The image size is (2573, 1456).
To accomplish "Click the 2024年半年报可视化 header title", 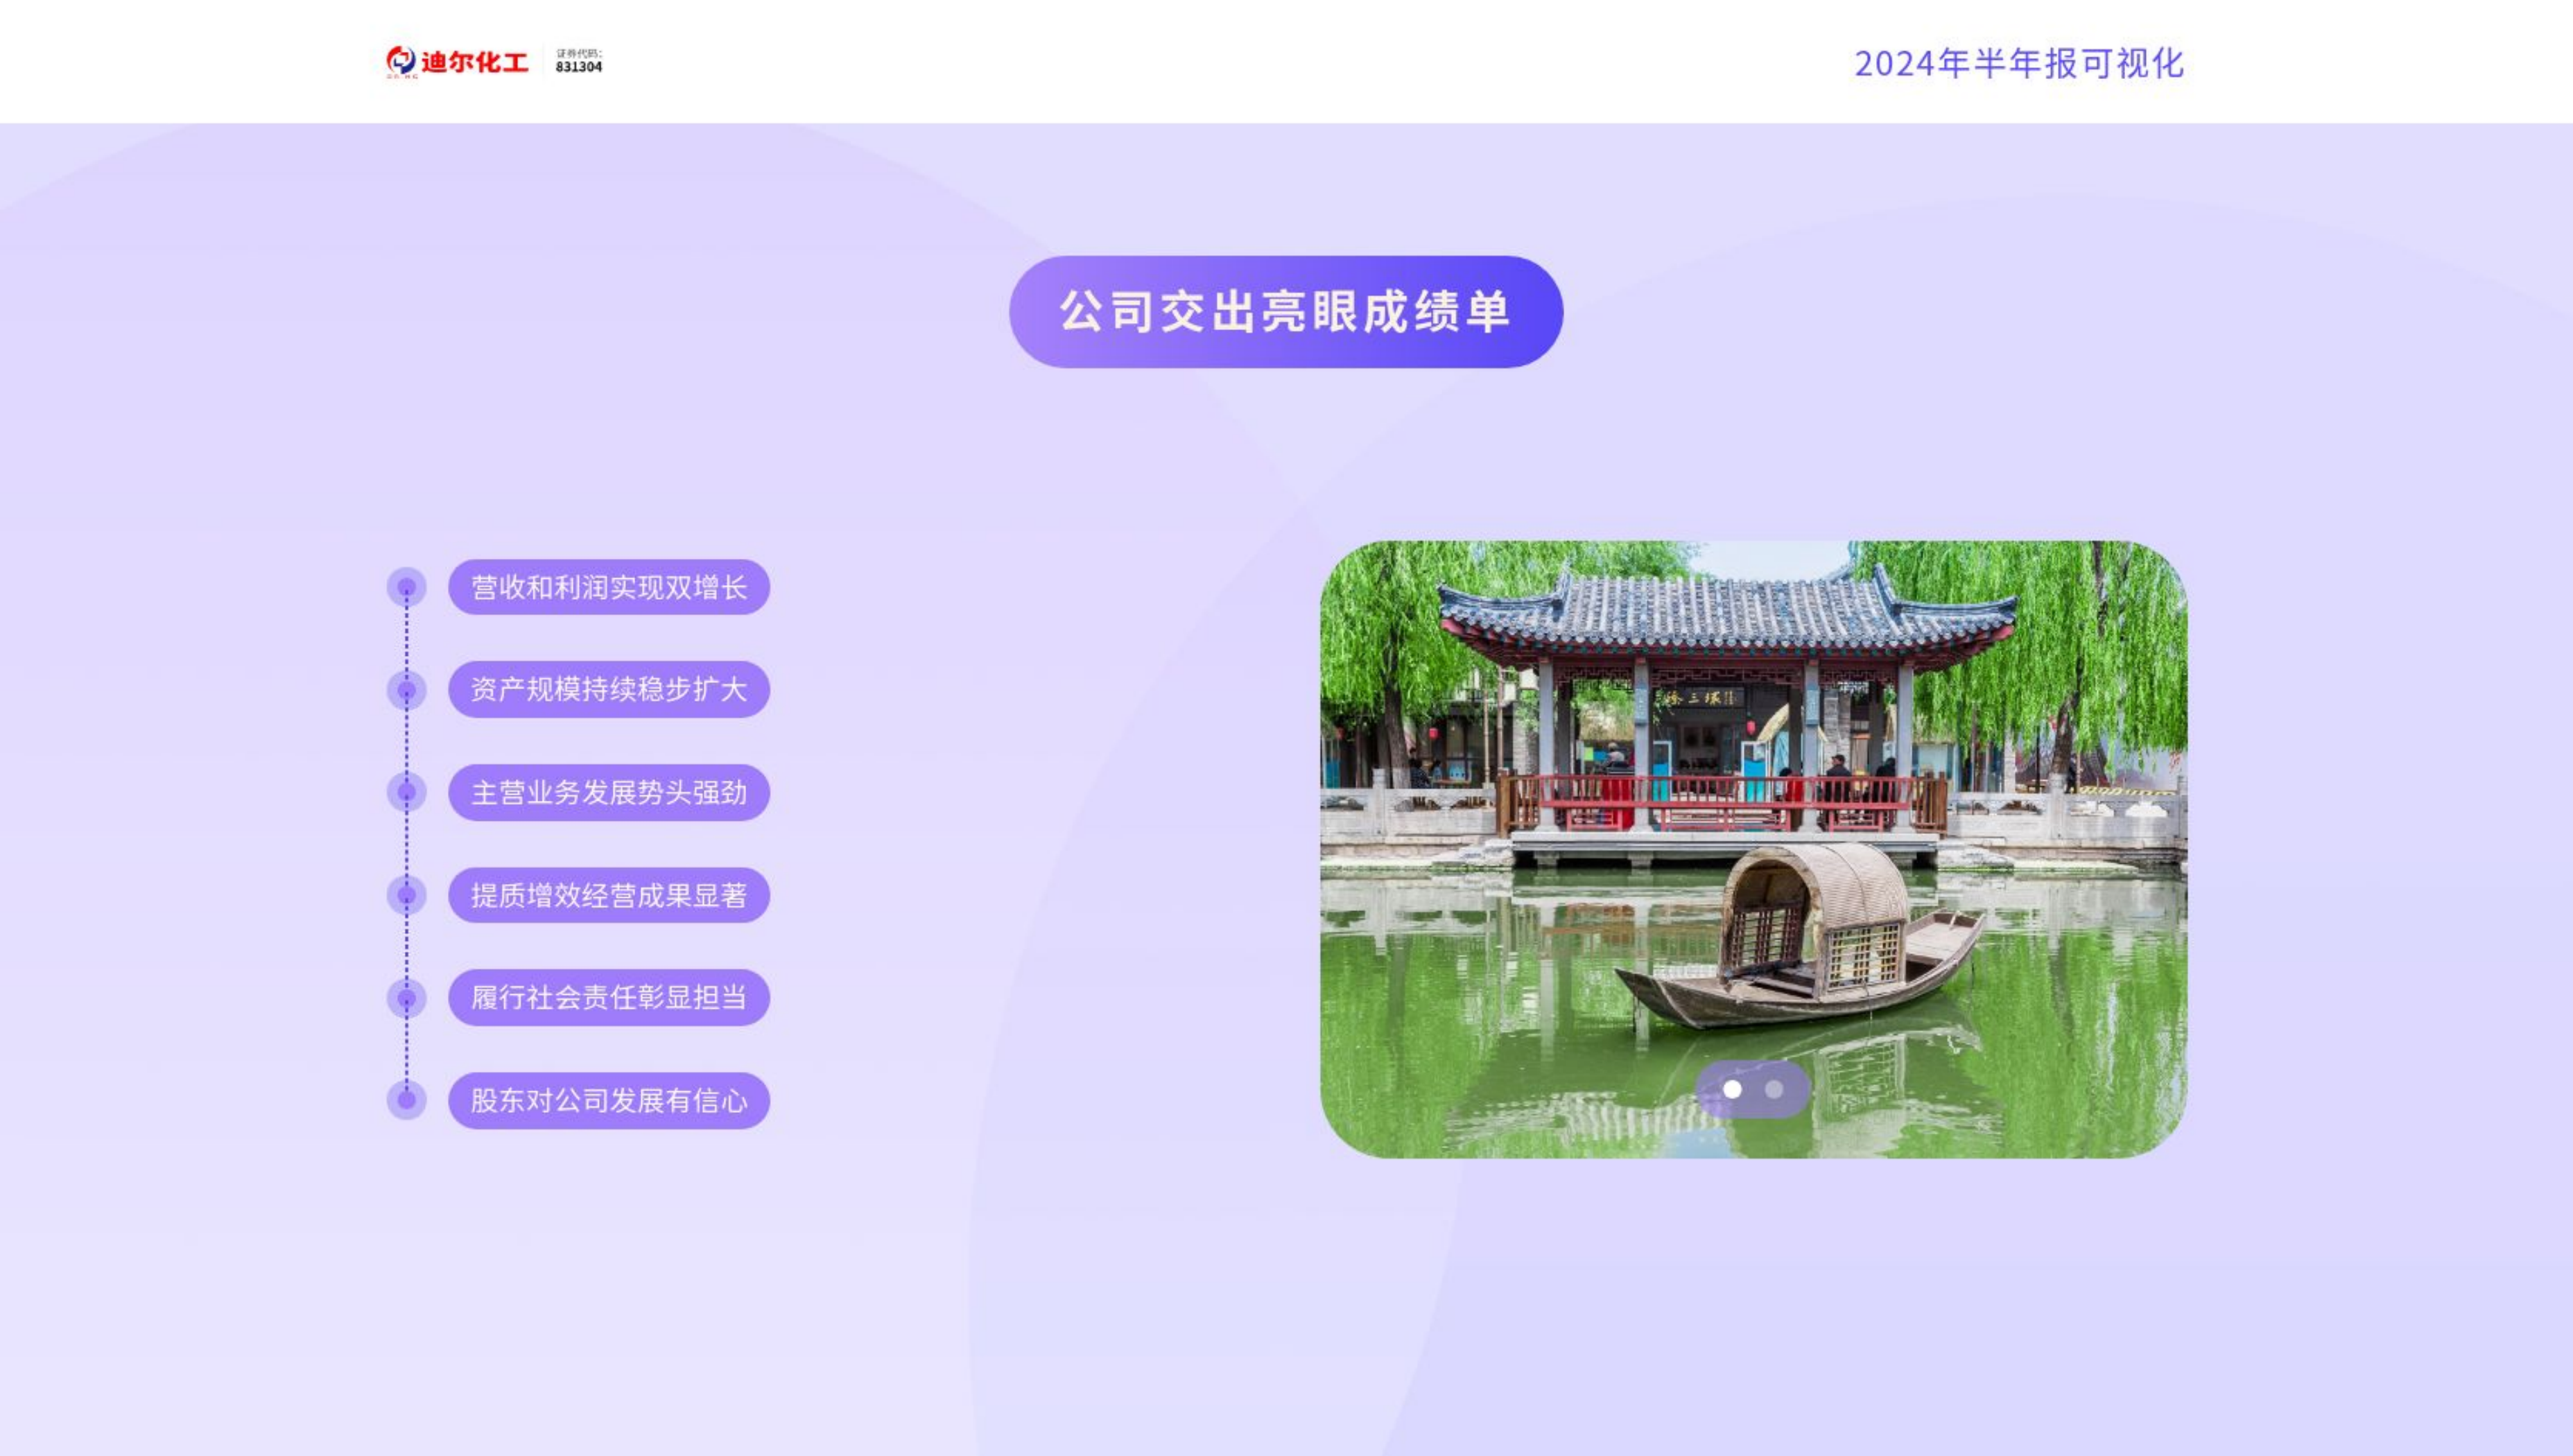I will click(2018, 64).
